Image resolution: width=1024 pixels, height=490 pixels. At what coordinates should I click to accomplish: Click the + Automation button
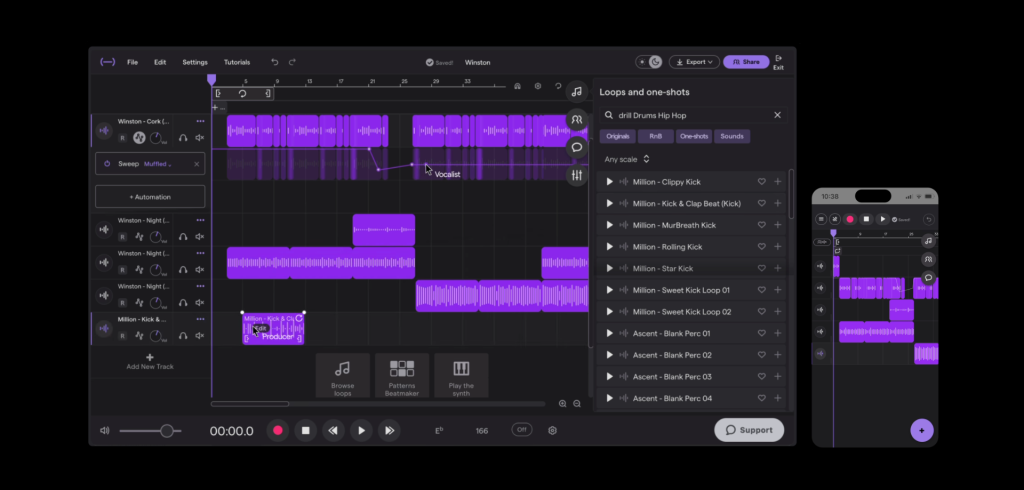[150, 196]
